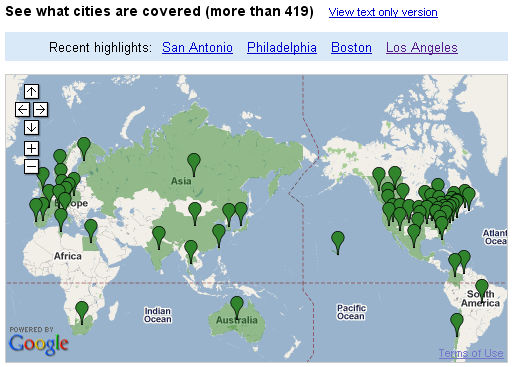Open the Boston highlight link
Screen dimensions: 513x367
point(351,47)
